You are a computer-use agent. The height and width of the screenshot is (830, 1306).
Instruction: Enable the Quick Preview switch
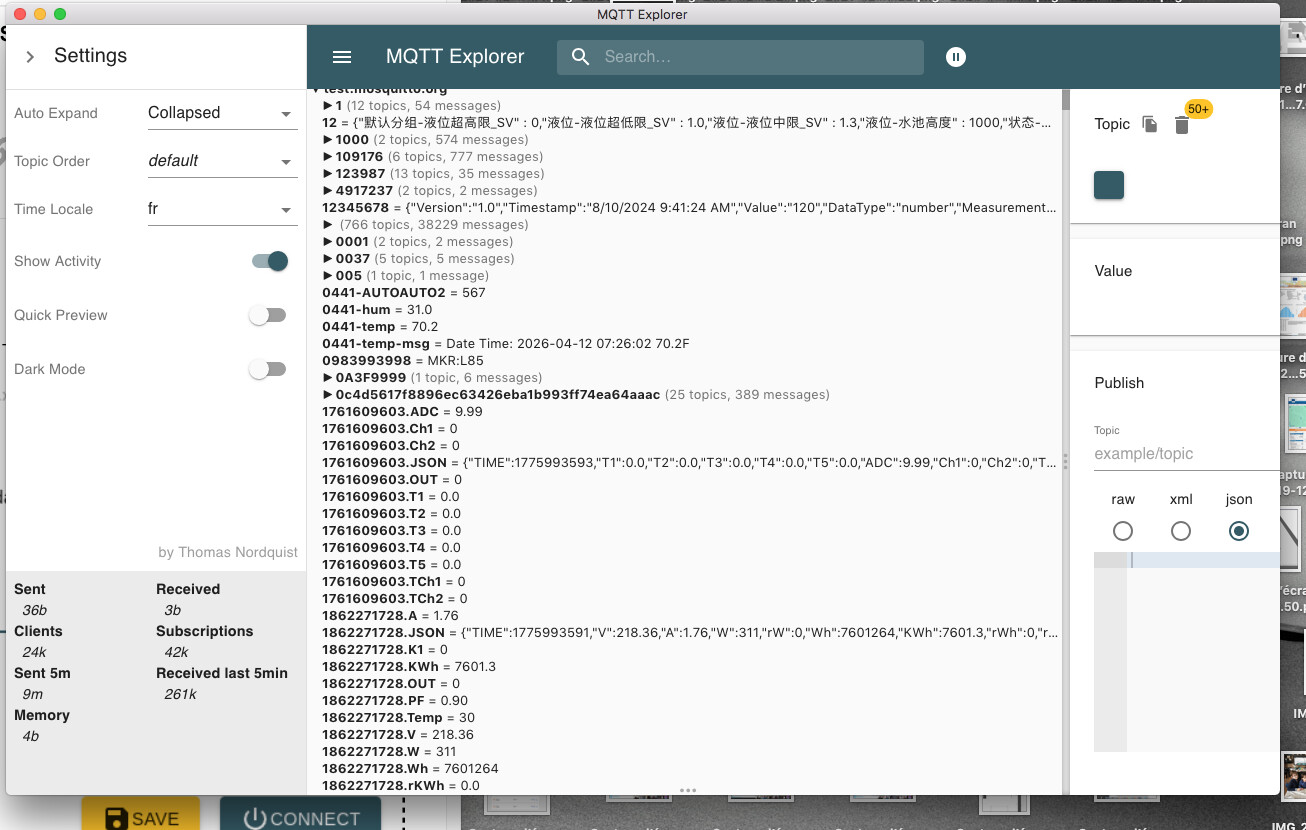tap(268, 315)
